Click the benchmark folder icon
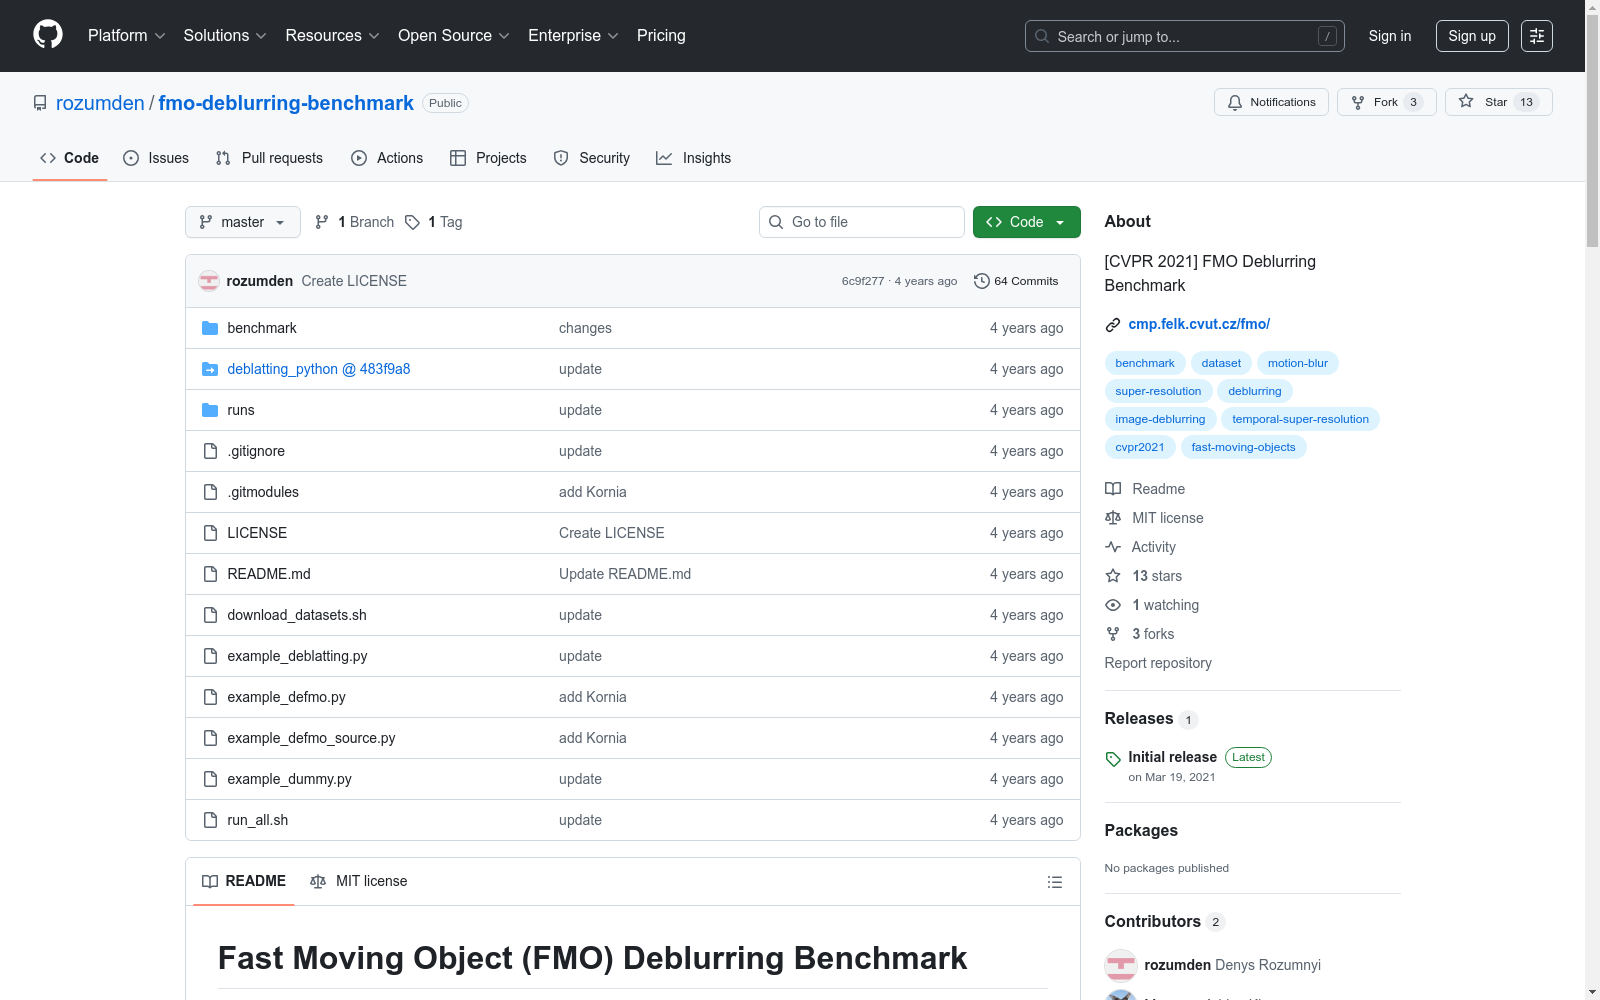 210,328
